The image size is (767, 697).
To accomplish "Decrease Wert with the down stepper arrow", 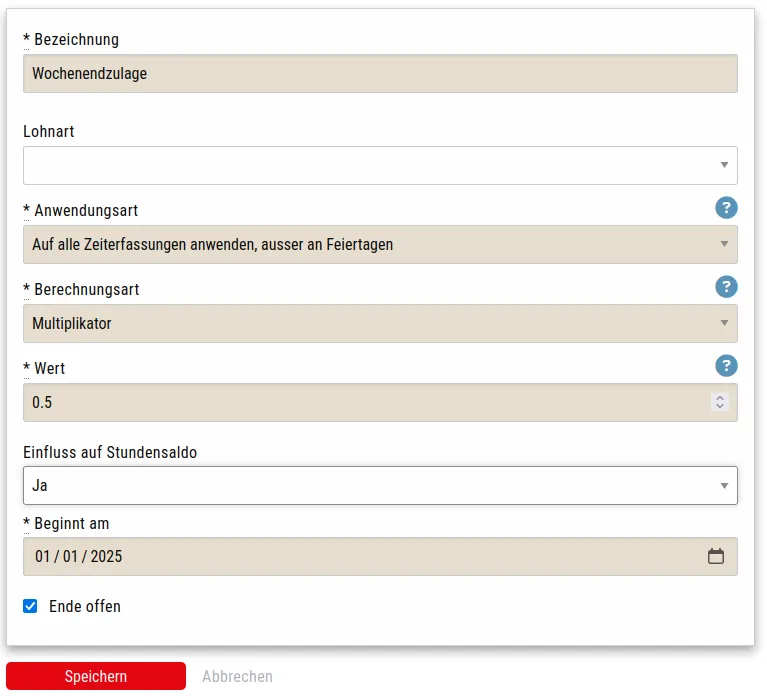I will click(719, 407).
